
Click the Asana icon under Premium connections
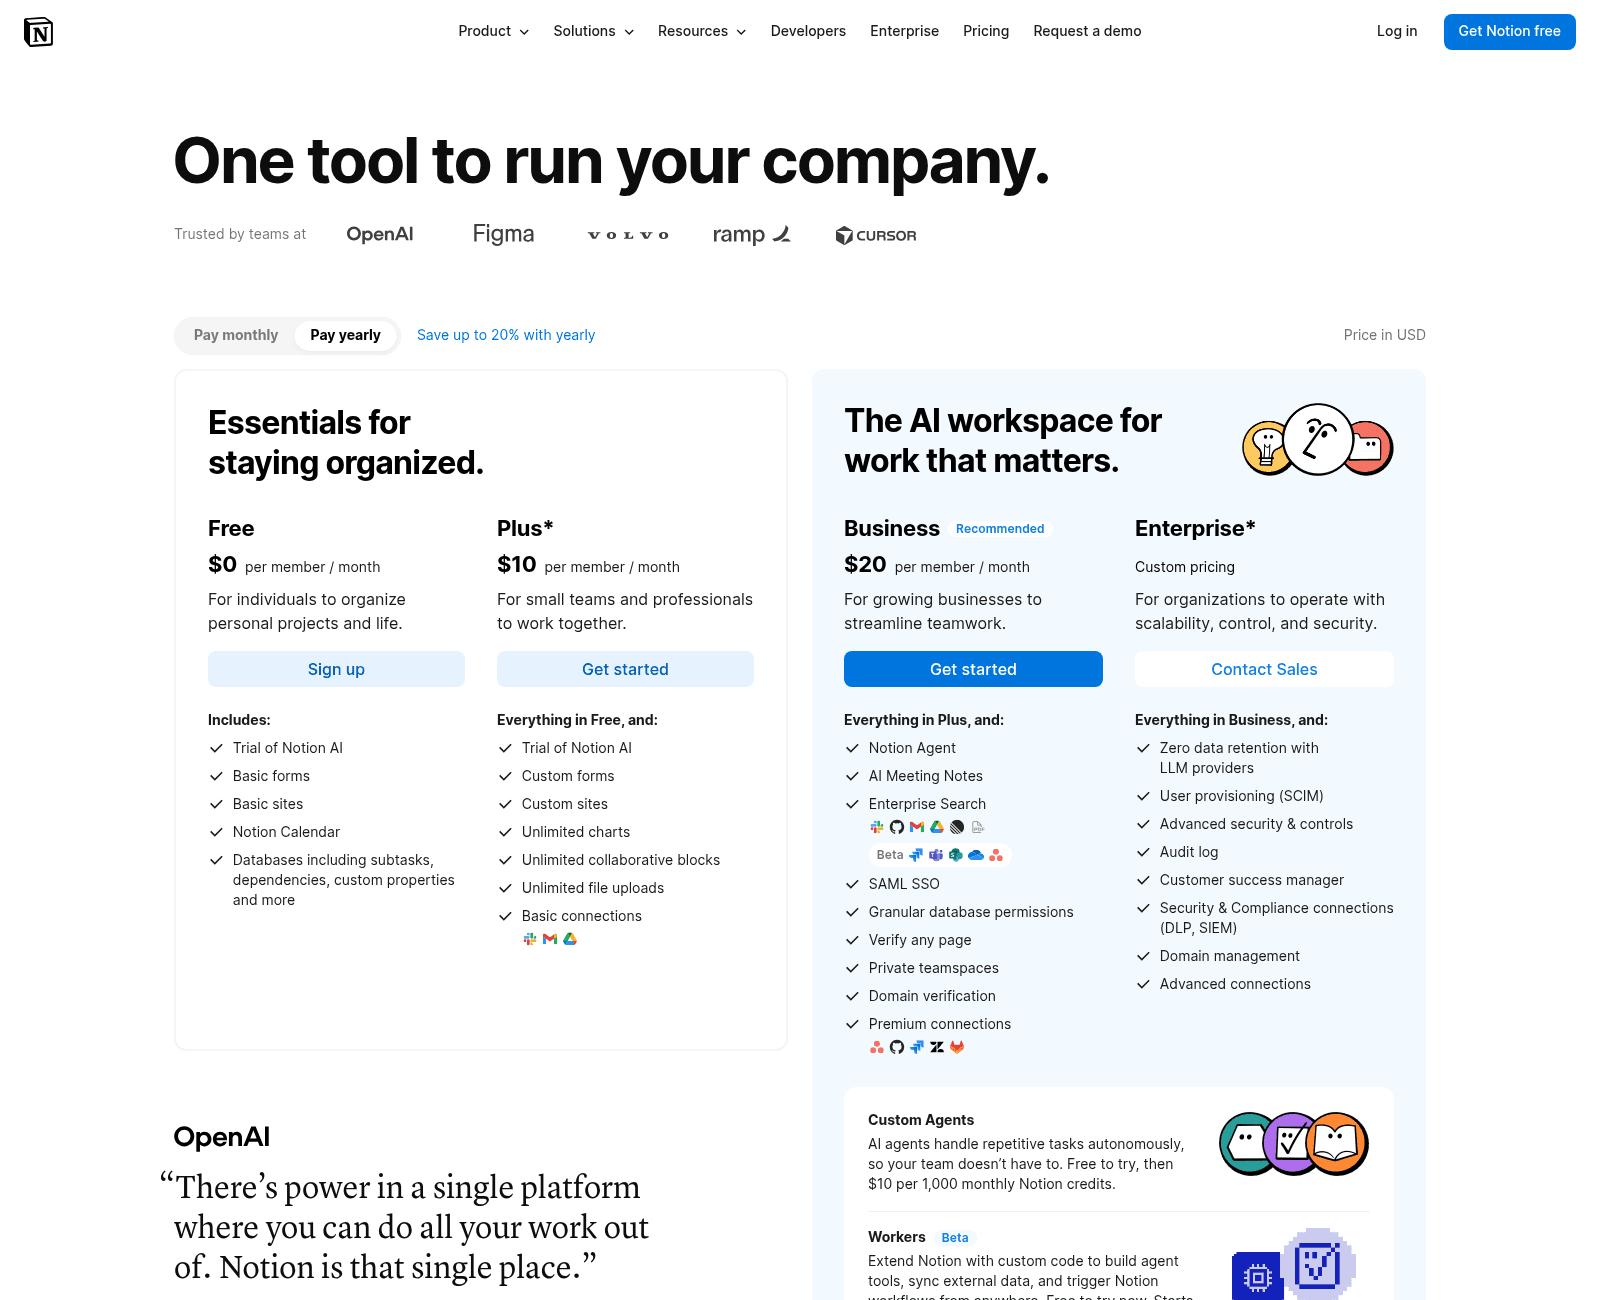point(877,1047)
